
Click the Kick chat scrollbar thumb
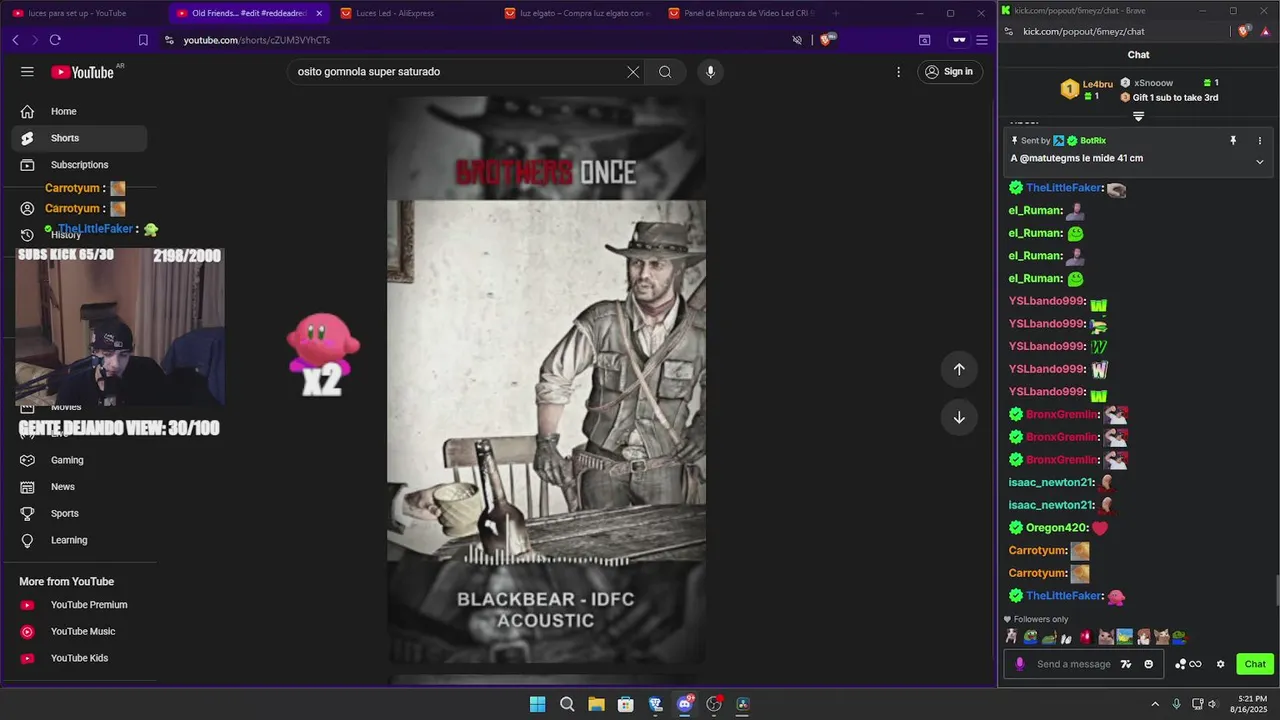[1275, 591]
